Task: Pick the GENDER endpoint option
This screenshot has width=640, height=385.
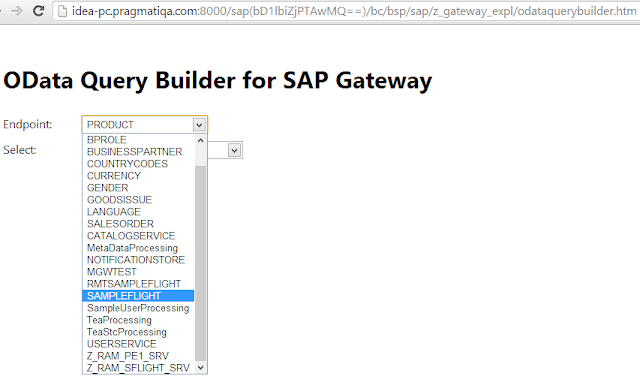Action: click(138, 188)
